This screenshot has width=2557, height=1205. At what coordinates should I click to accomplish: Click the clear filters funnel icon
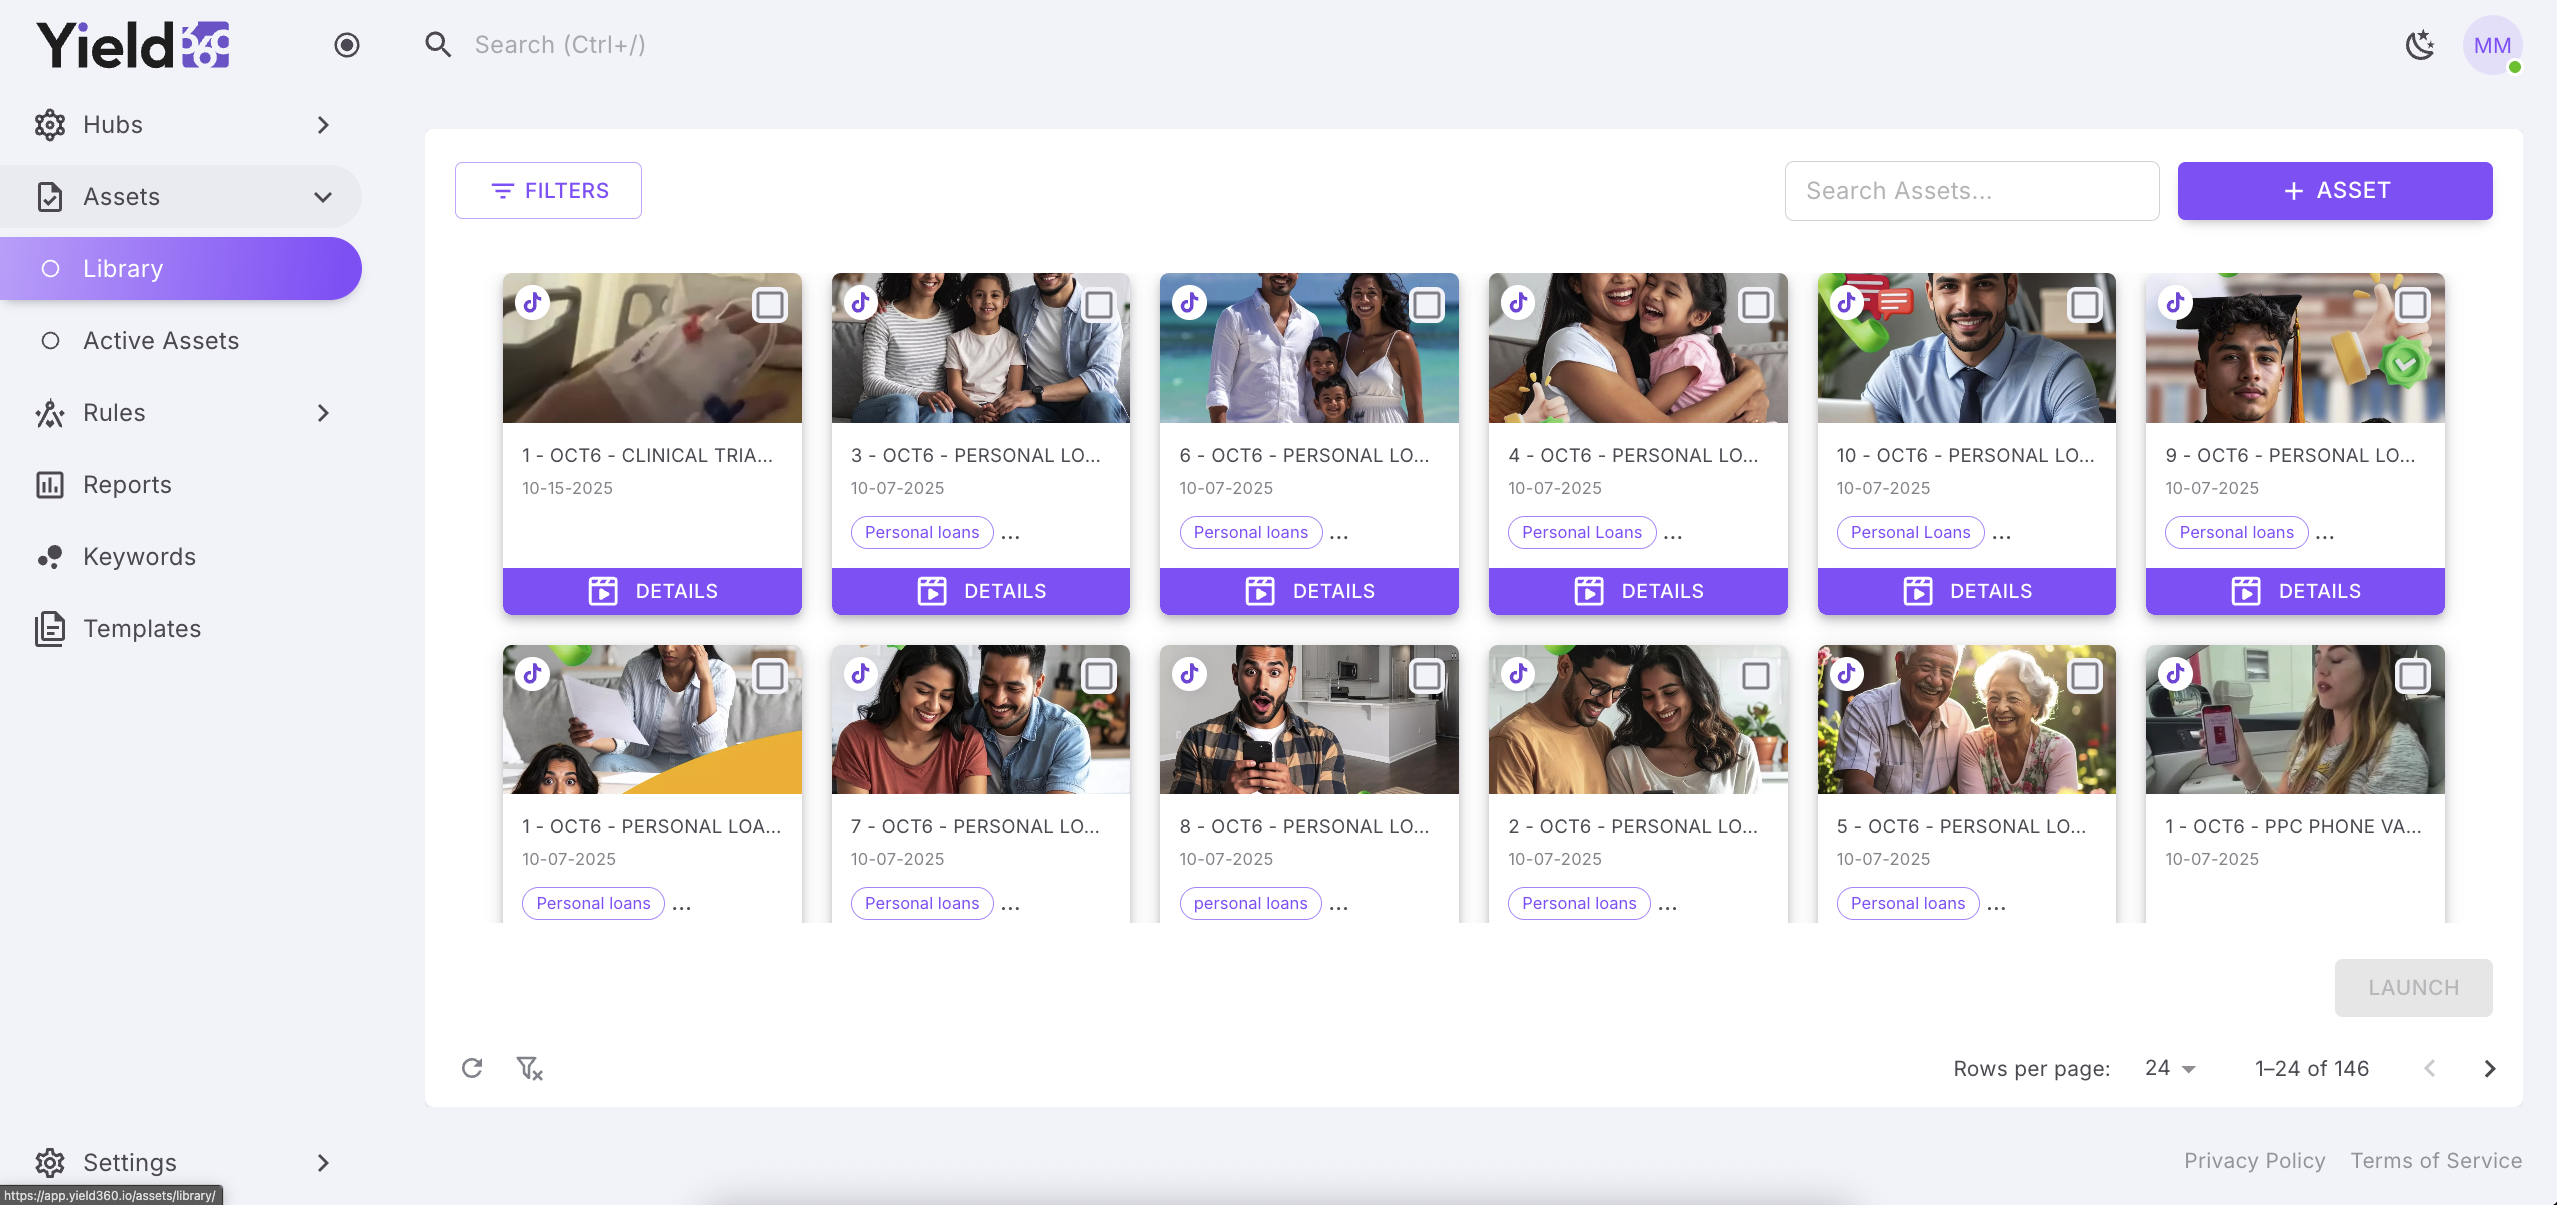point(529,1068)
